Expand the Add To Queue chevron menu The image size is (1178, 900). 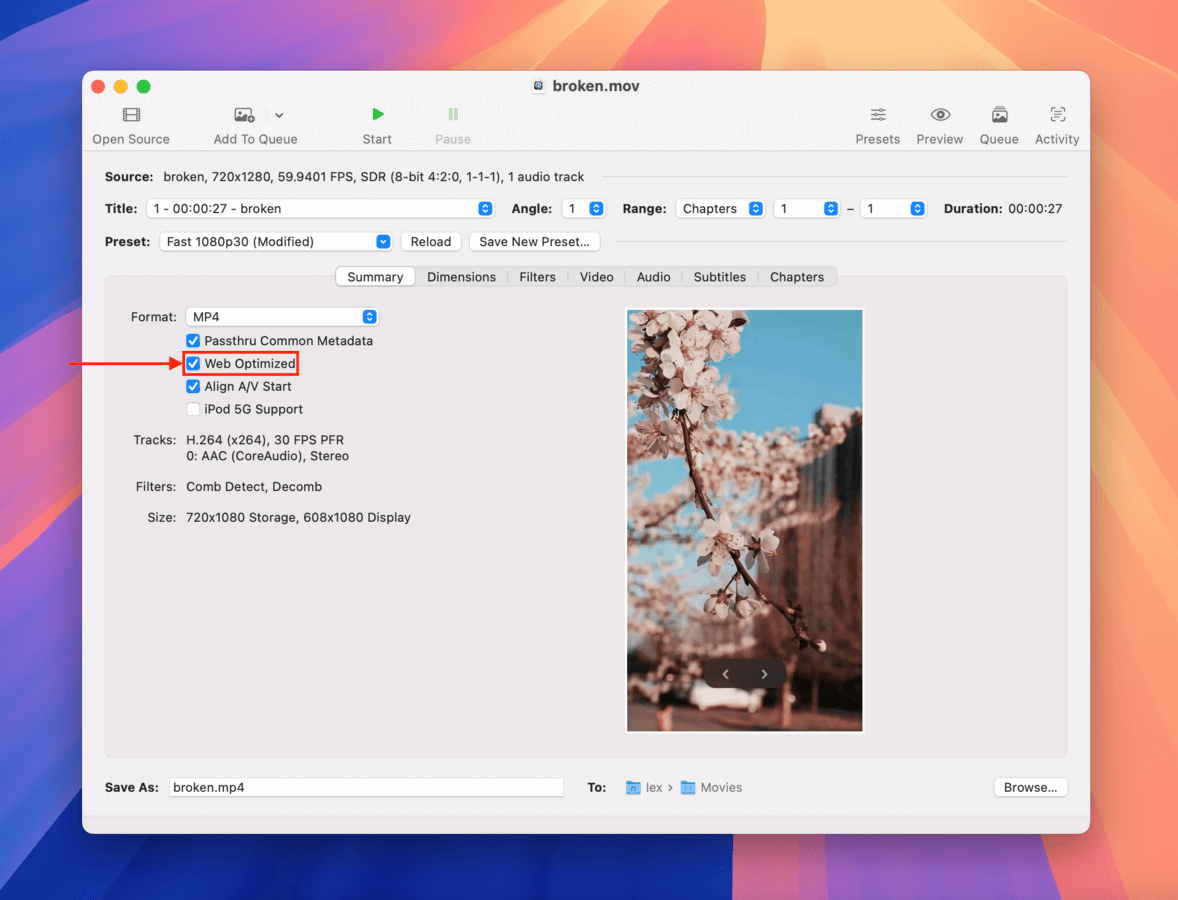coord(279,115)
